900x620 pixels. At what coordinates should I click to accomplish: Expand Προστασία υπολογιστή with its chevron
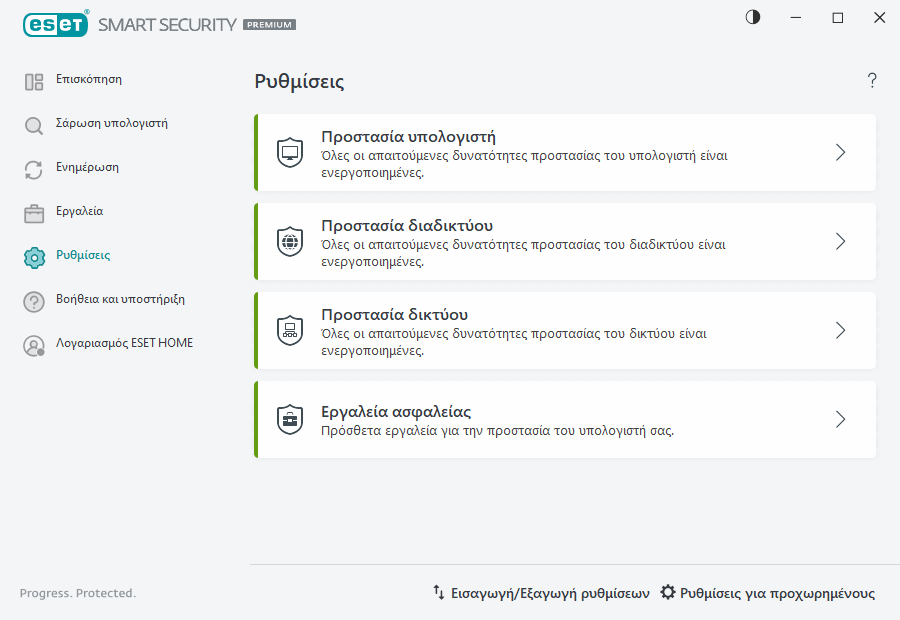pos(840,152)
